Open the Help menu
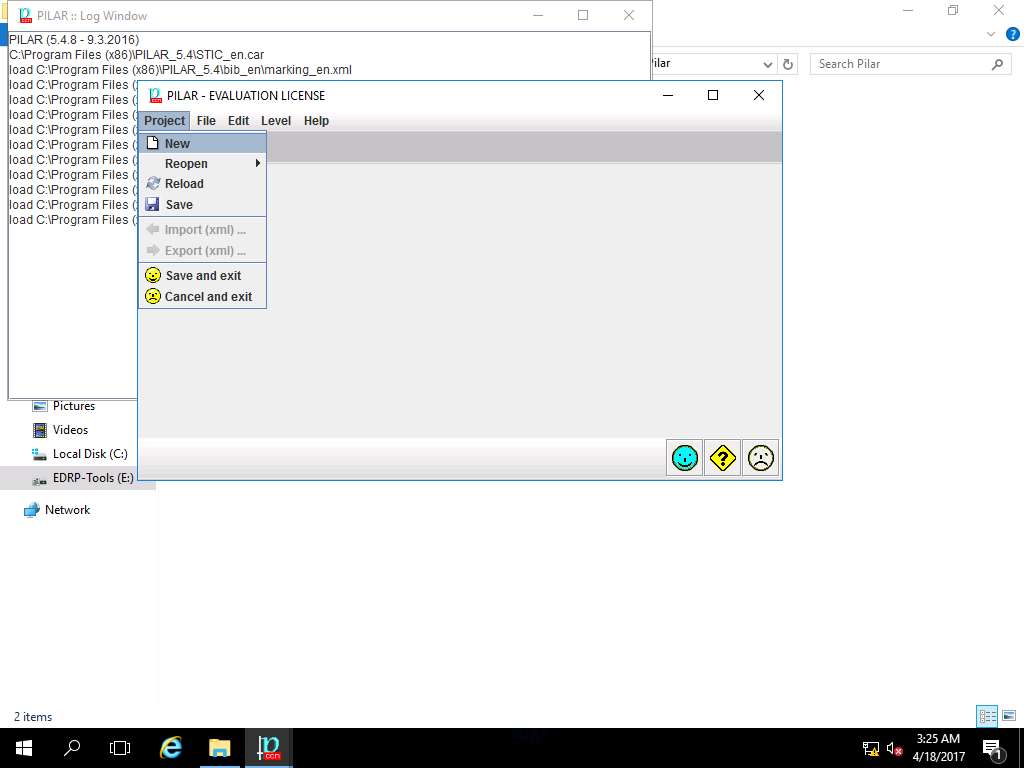Screen dimensions: 1024x768 [316, 121]
